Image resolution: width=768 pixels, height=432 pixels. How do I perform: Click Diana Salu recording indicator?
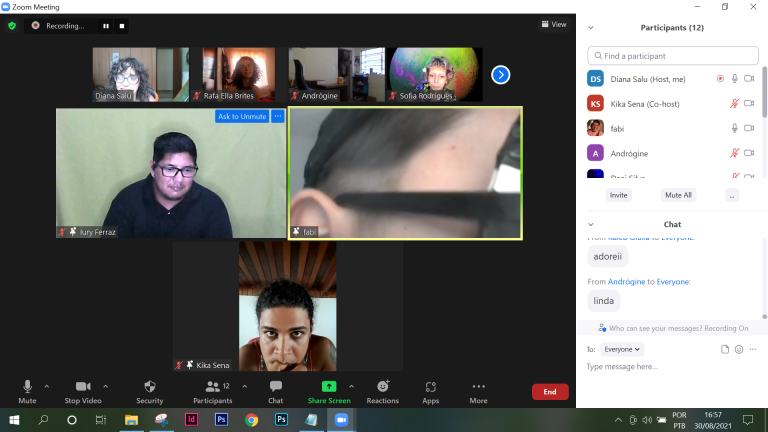click(720, 78)
